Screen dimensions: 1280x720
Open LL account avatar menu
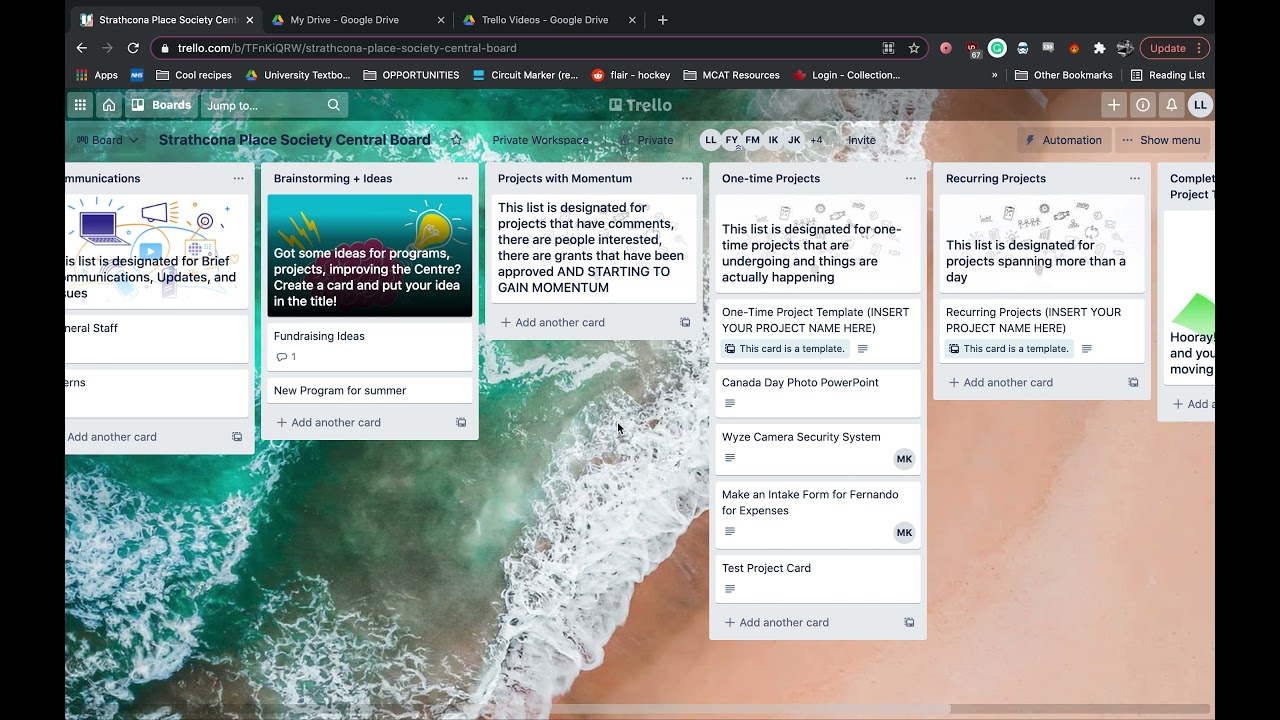click(x=1200, y=105)
